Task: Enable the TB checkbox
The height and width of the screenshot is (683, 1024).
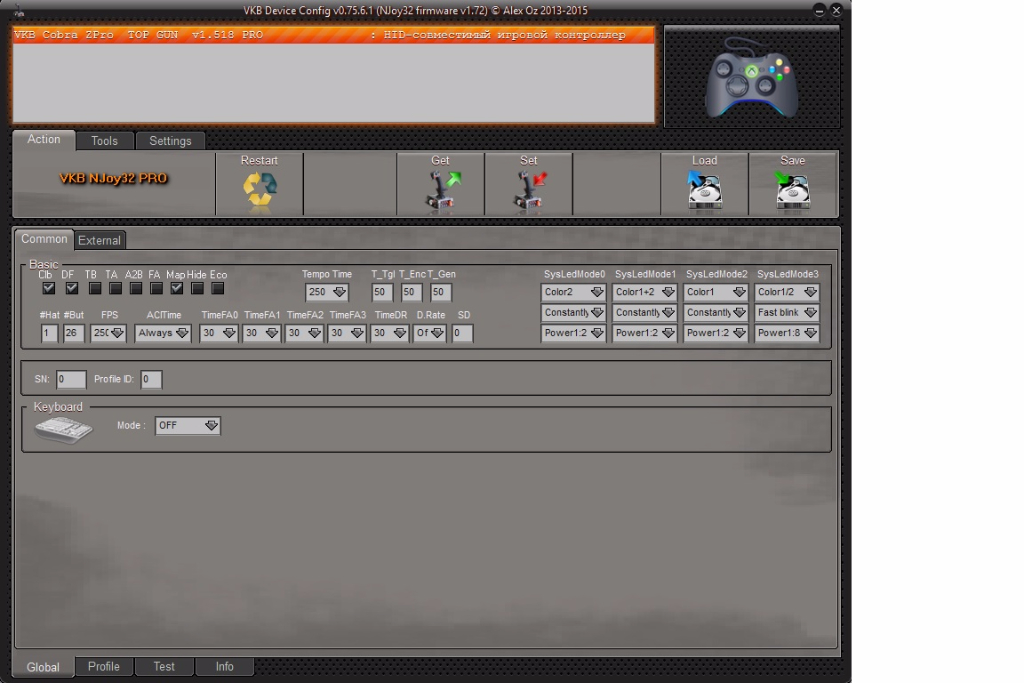Action: (x=95, y=288)
